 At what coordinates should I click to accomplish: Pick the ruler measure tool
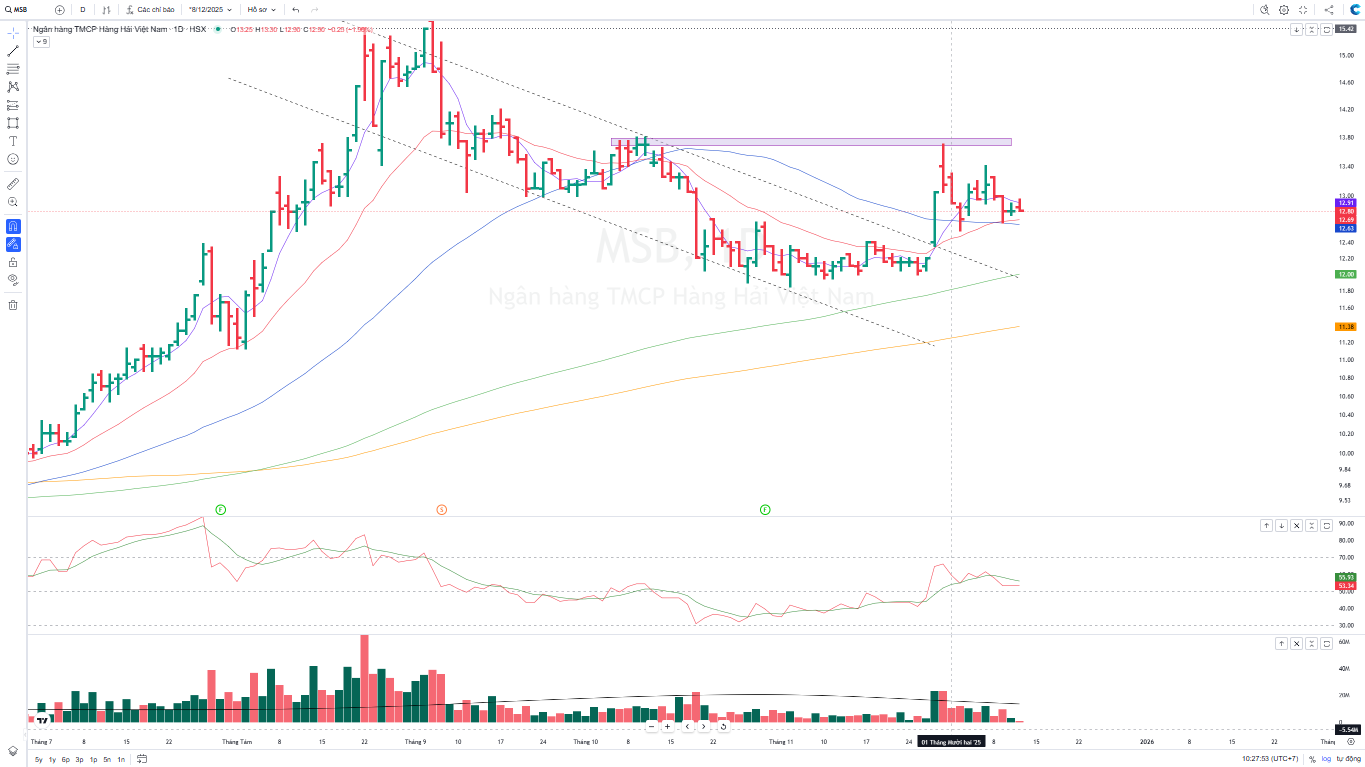tap(13, 184)
